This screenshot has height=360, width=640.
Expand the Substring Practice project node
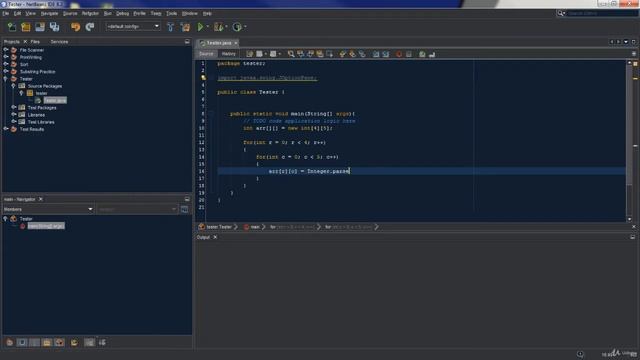(x=6, y=71)
